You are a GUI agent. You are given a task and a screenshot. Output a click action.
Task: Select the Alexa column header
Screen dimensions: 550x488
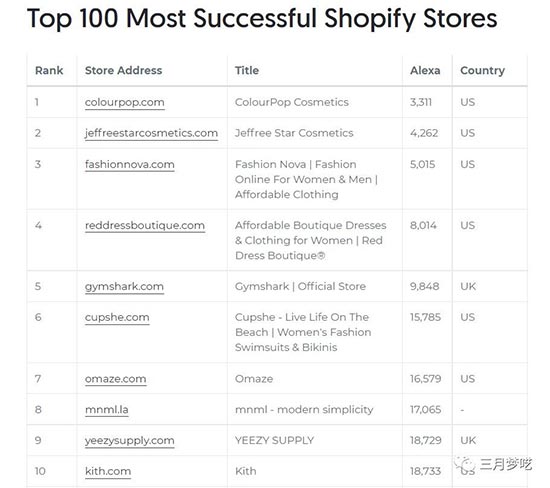coord(425,71)
